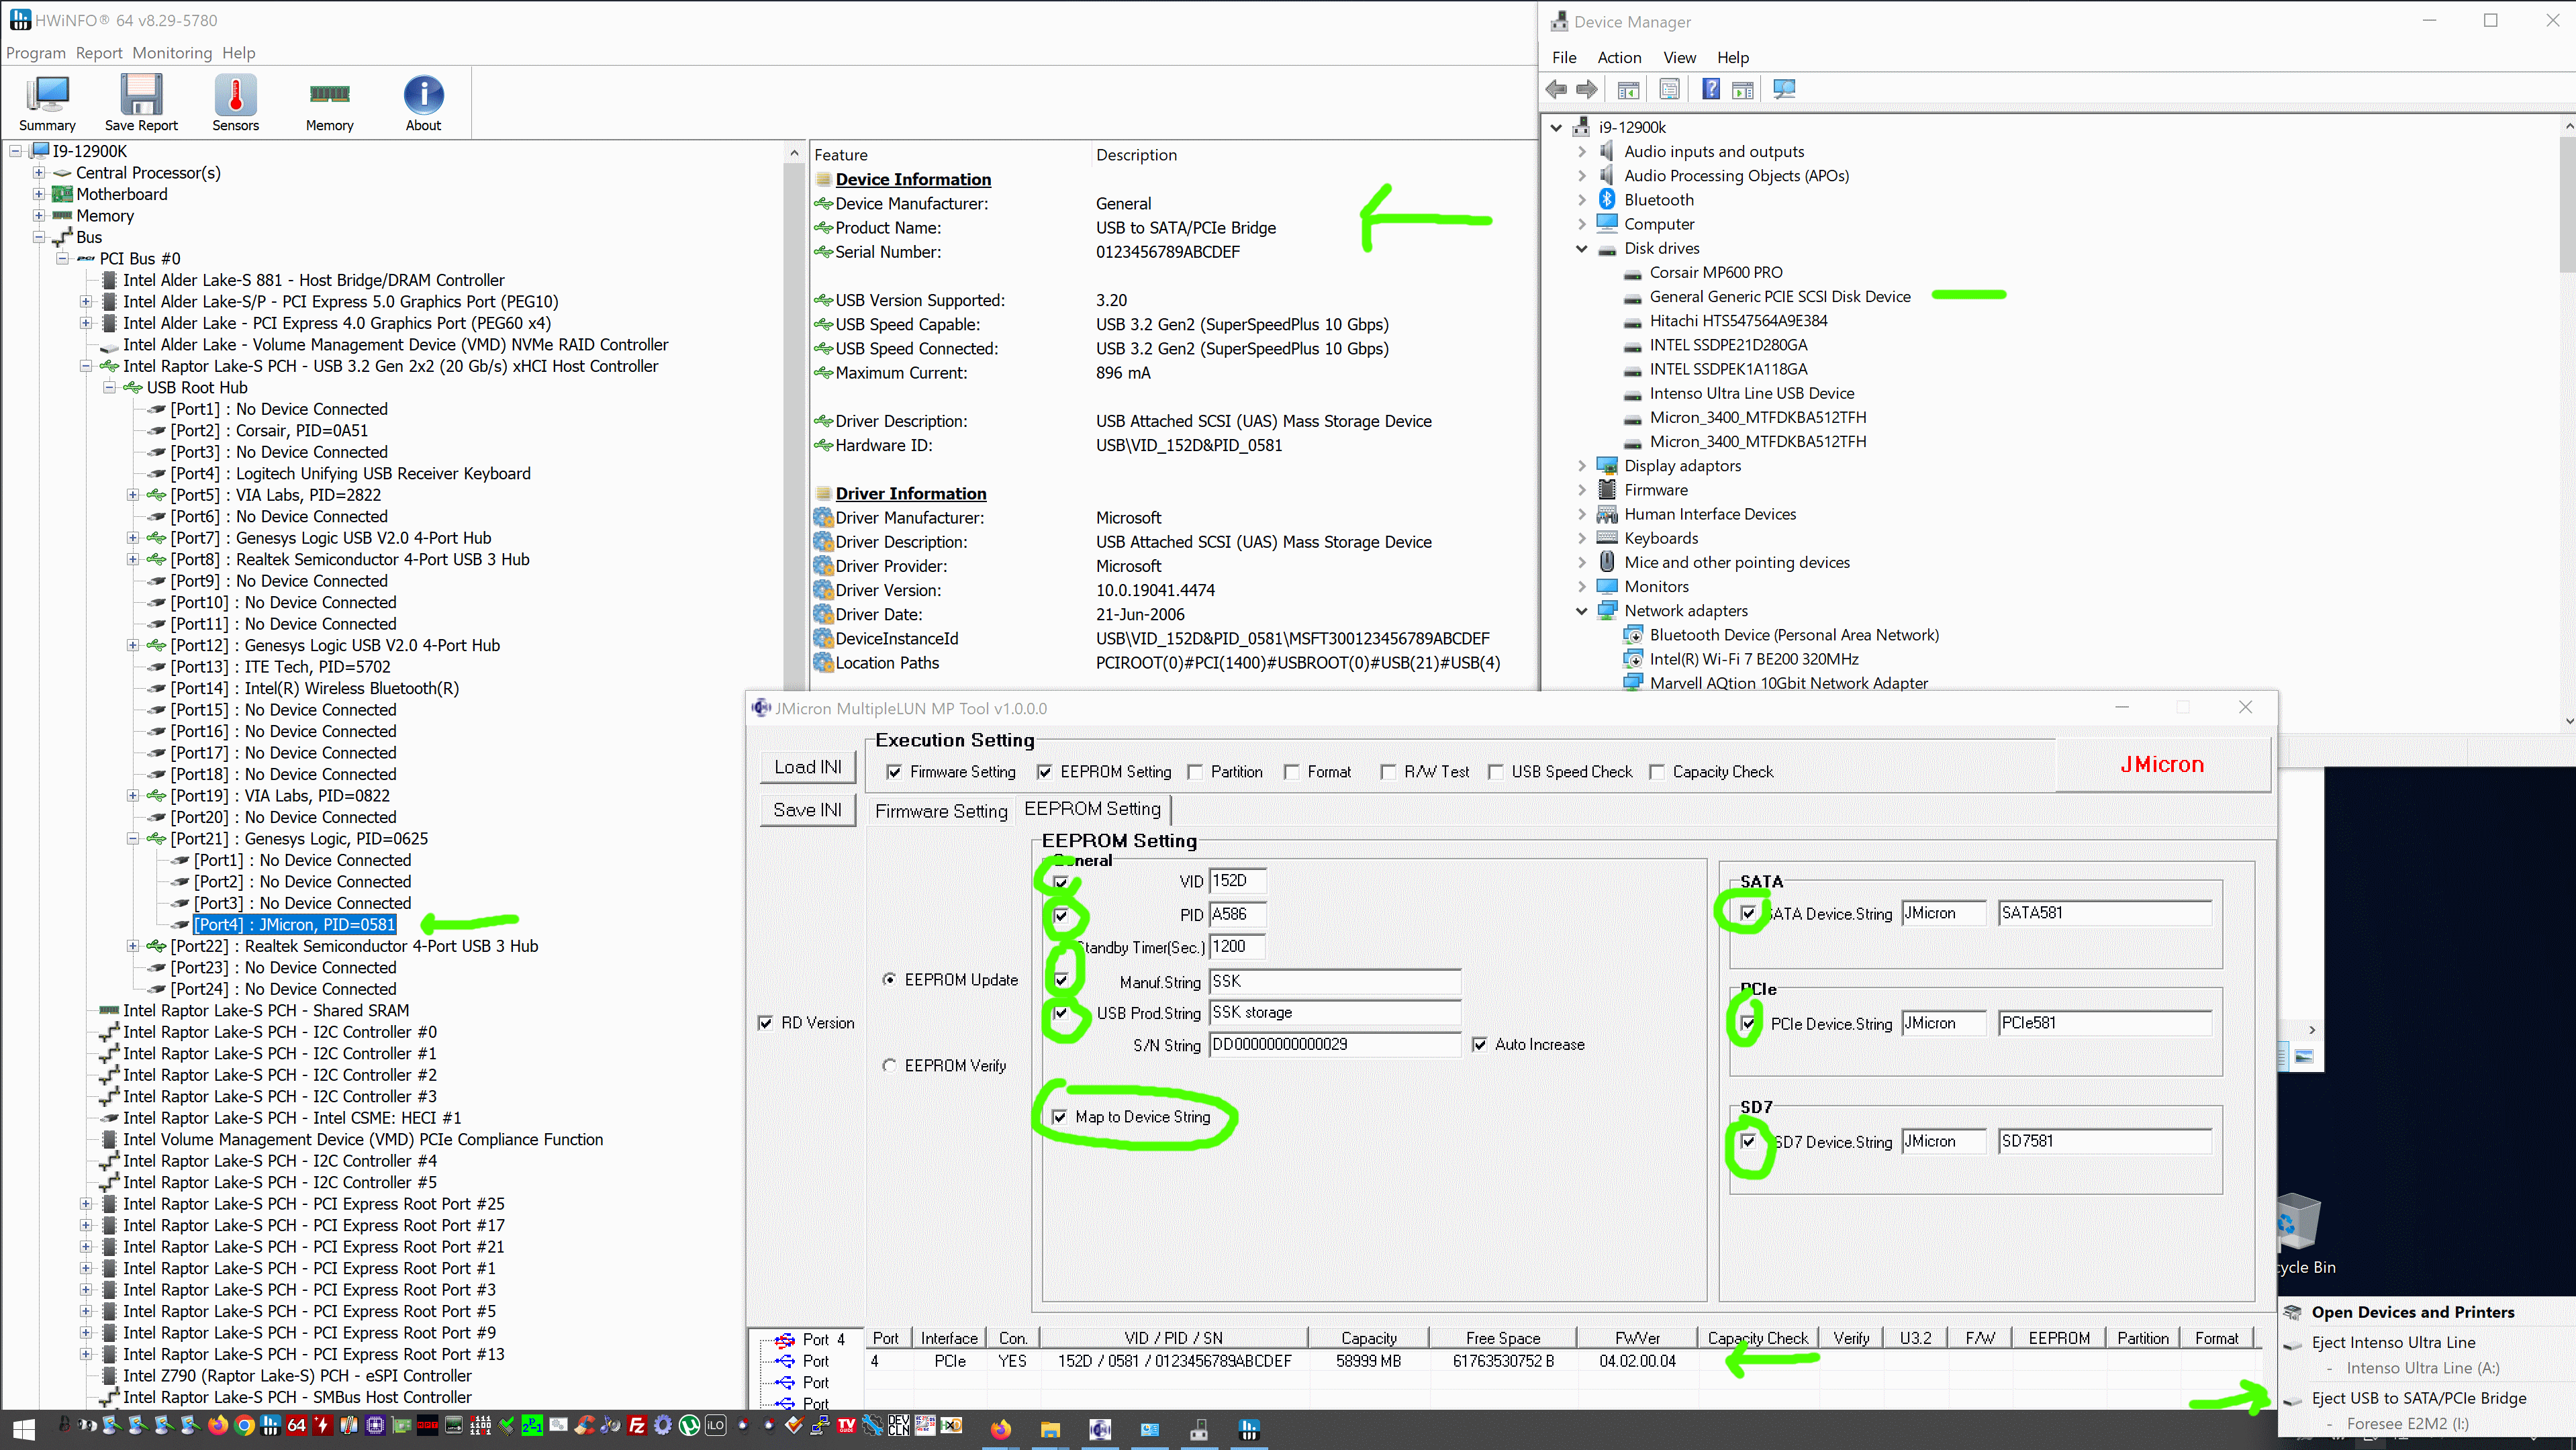The image size is (2576, 1450).
Task: Click the running HWiNFO taskbar button
Action: point(1248,1429)
